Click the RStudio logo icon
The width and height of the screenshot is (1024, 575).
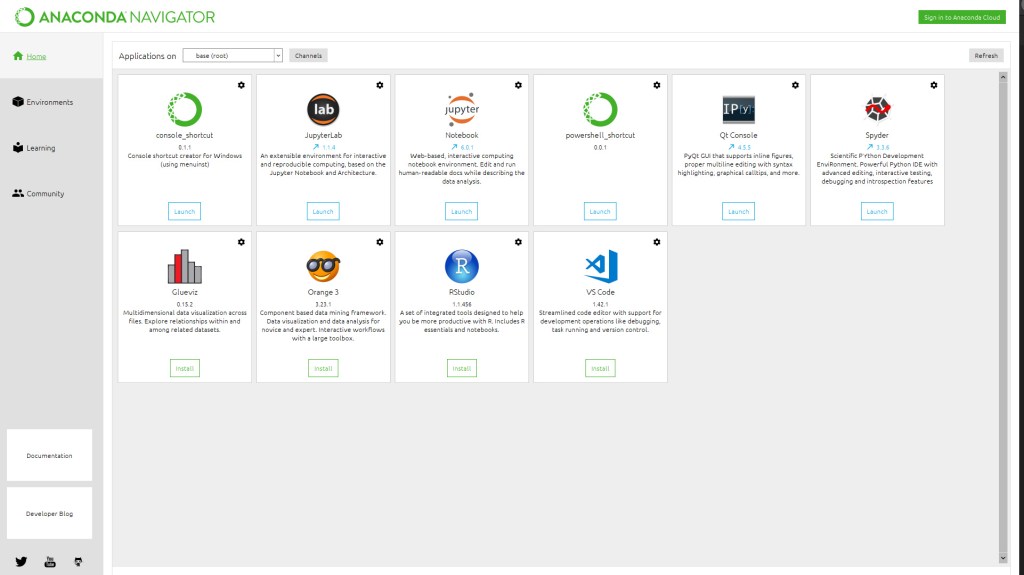pyautogui.click(x=461, y=266)
